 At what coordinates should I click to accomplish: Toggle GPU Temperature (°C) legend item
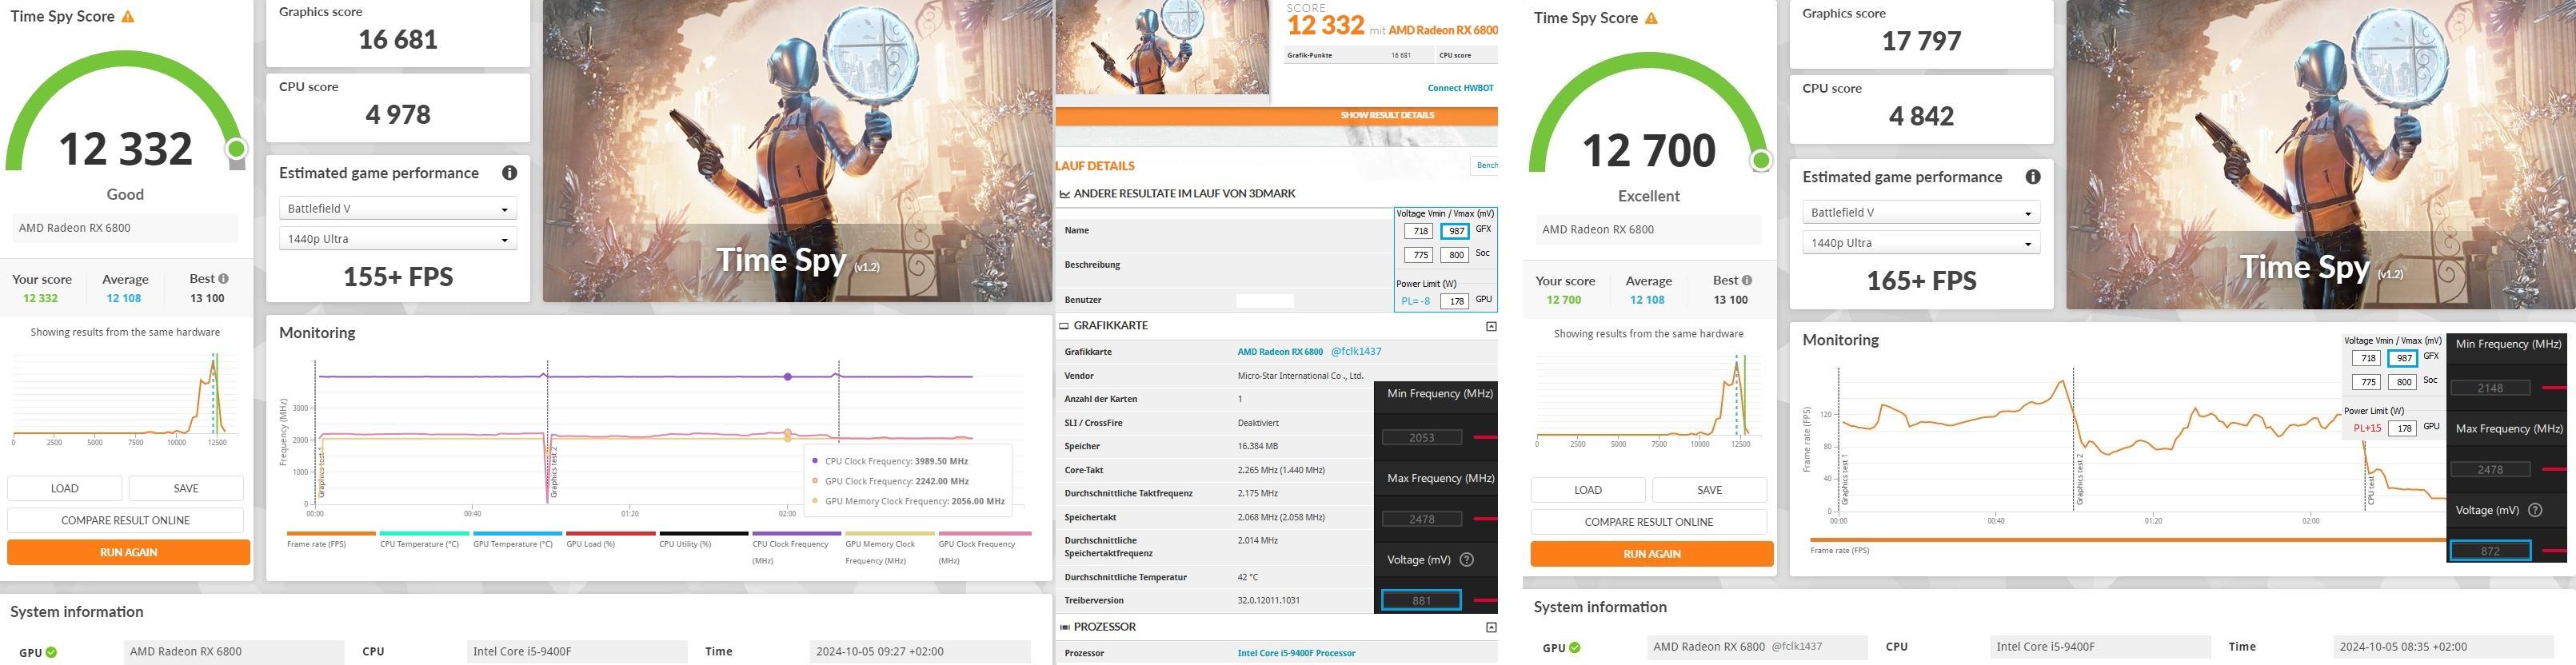tap(517, 540)
